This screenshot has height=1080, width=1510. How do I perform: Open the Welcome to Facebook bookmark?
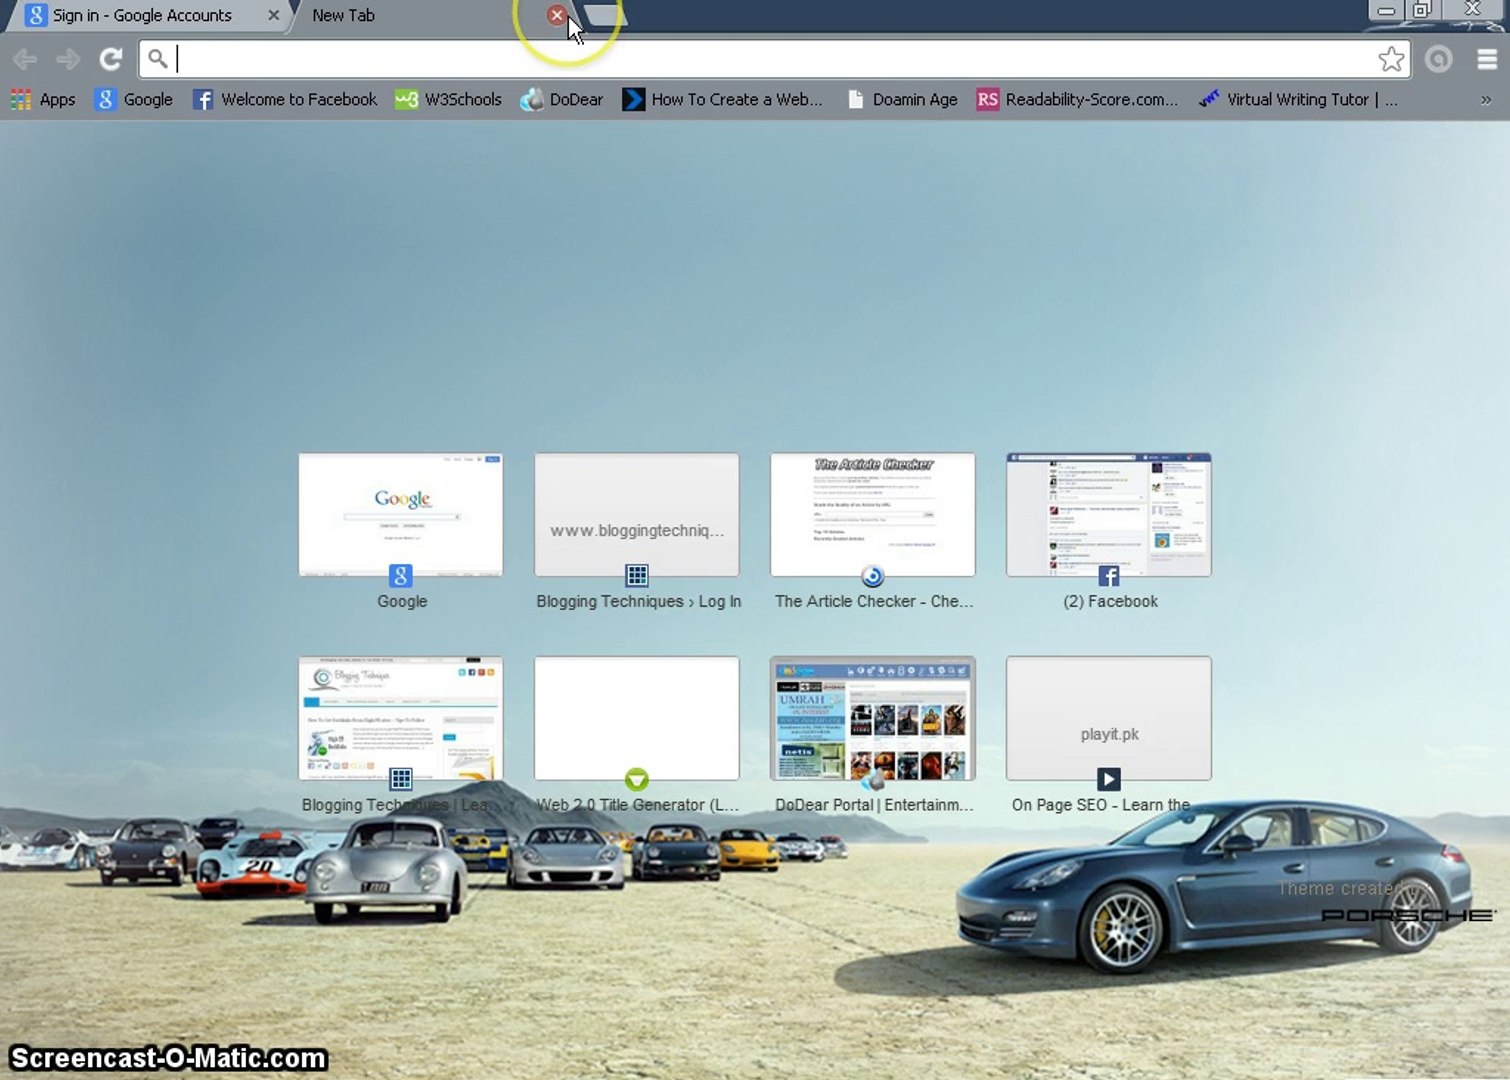285,100
